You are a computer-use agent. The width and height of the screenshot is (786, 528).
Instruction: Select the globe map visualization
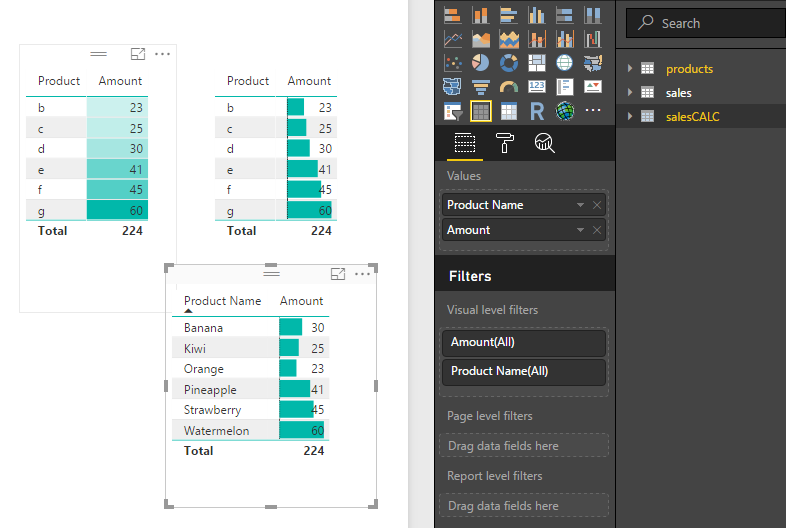(565, 63)
